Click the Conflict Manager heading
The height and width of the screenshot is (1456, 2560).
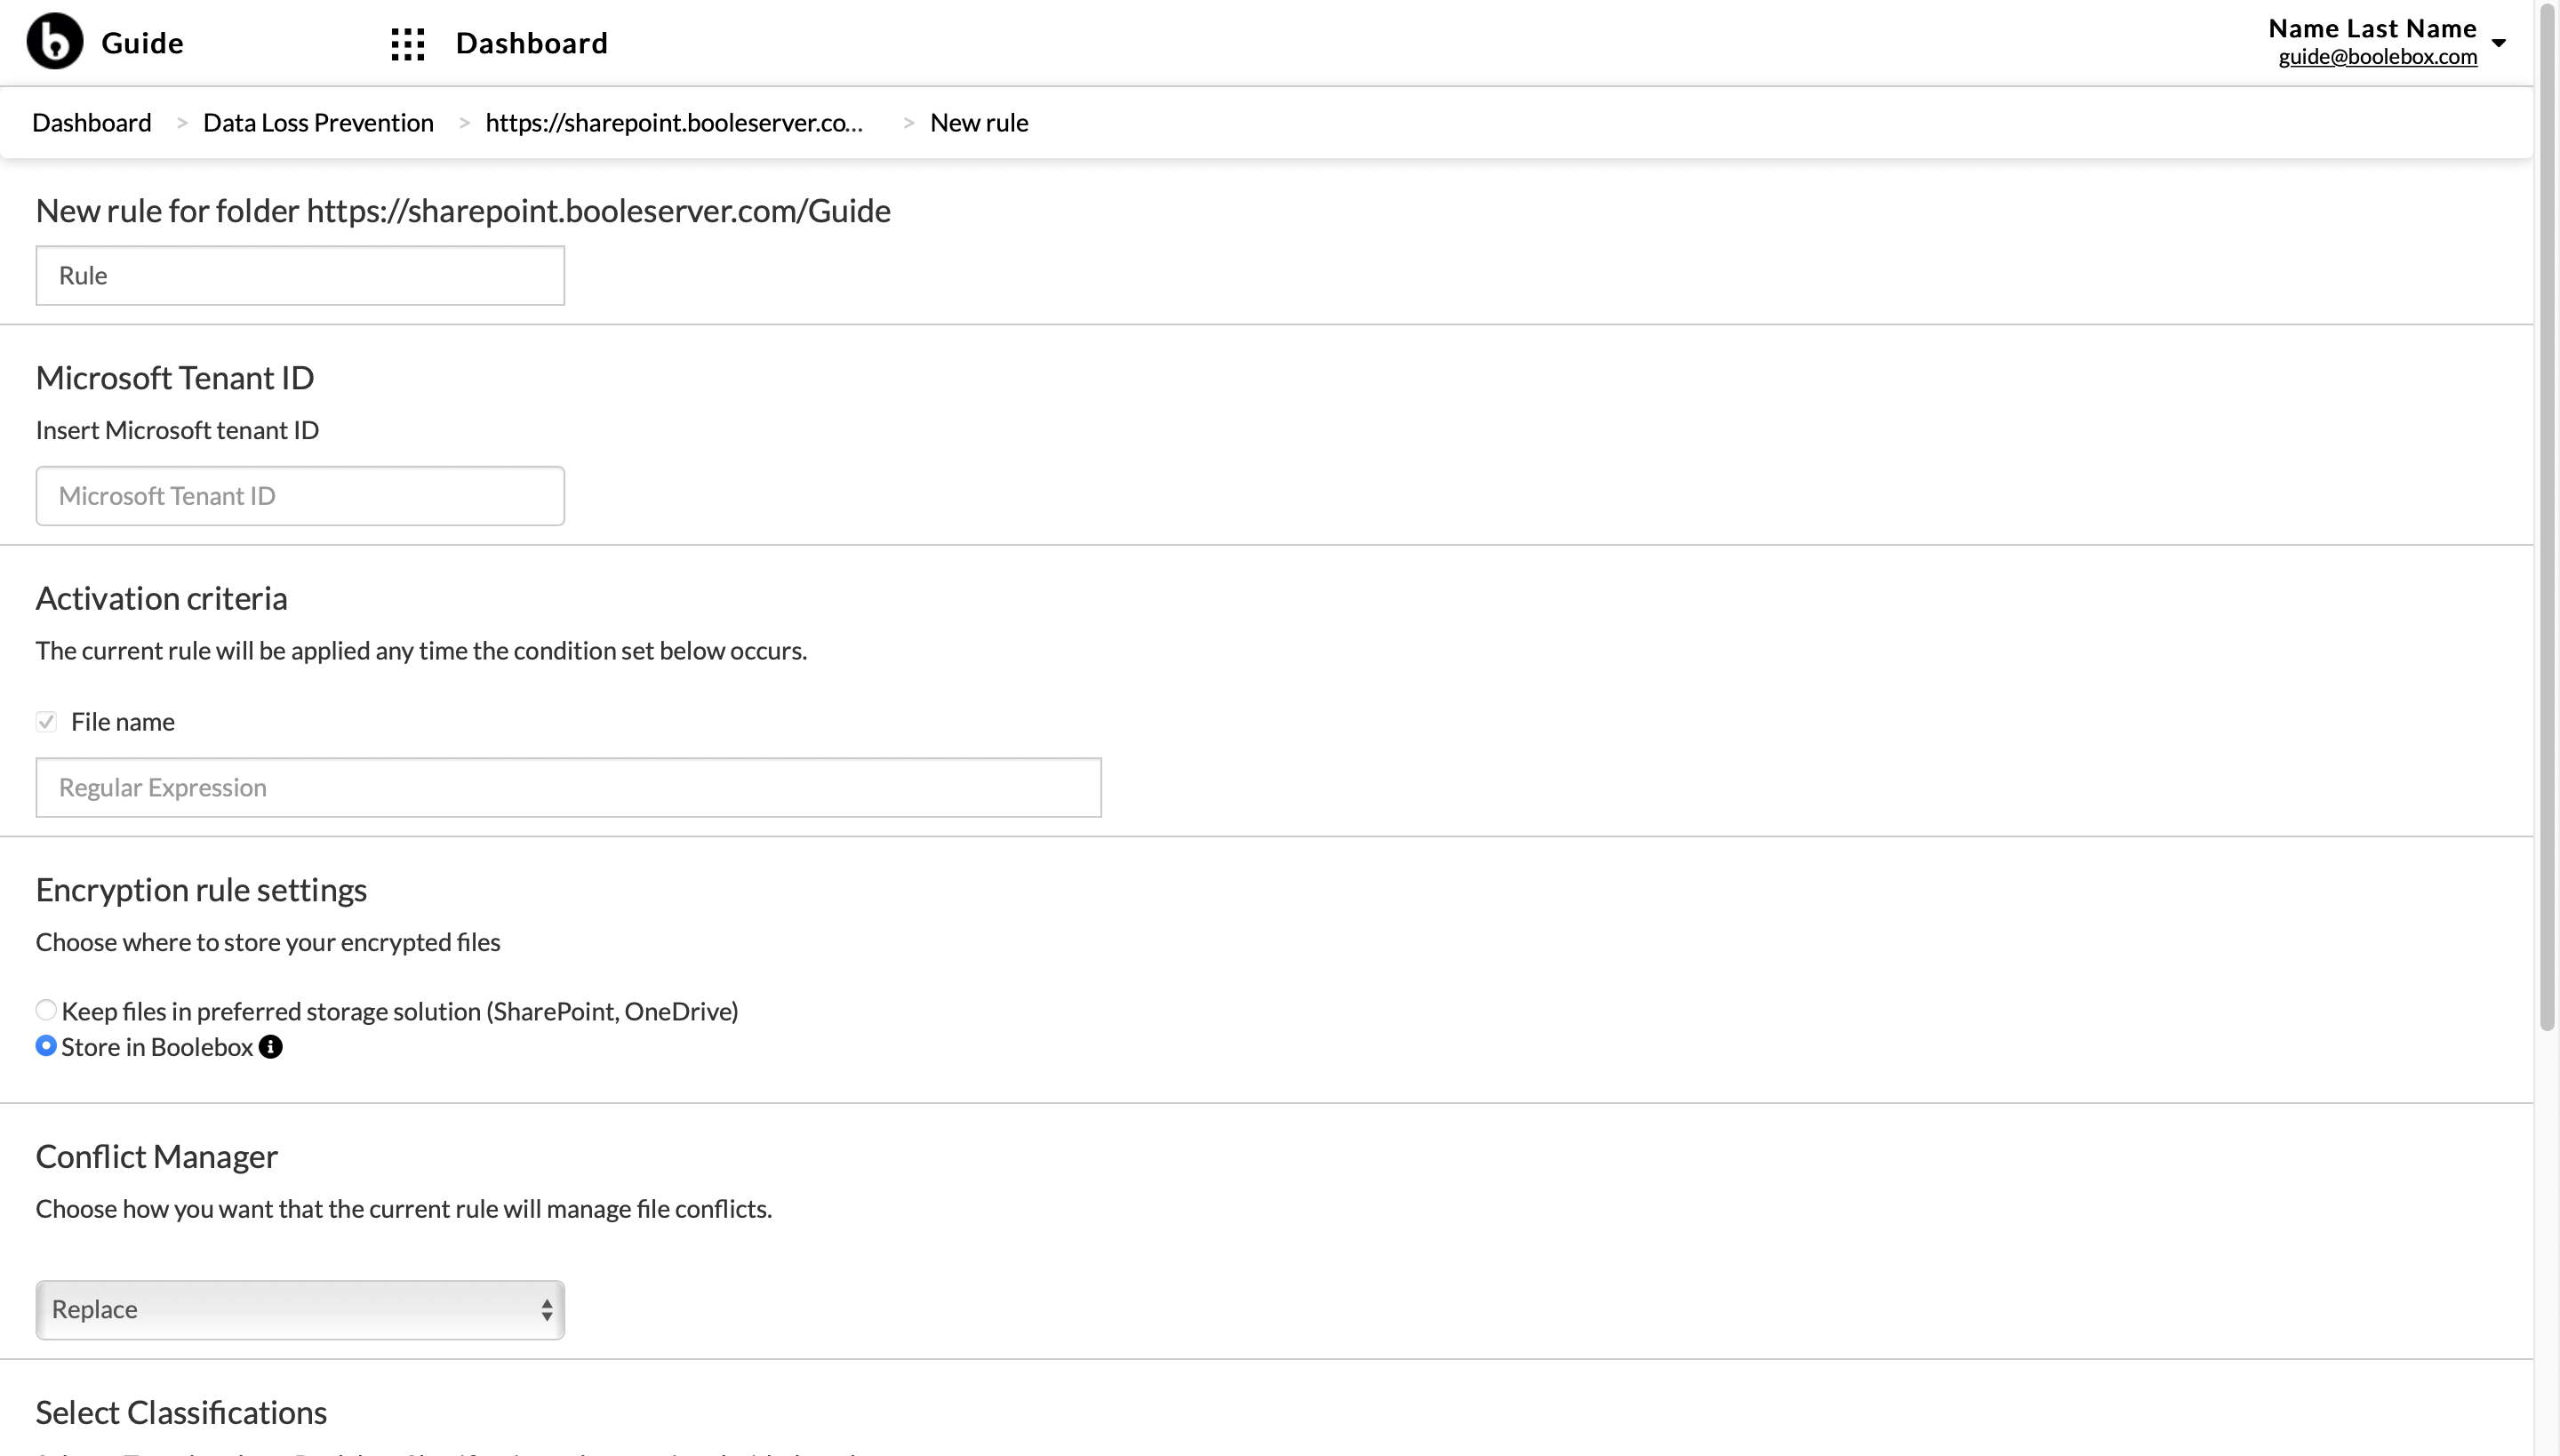click(157, 1157)
